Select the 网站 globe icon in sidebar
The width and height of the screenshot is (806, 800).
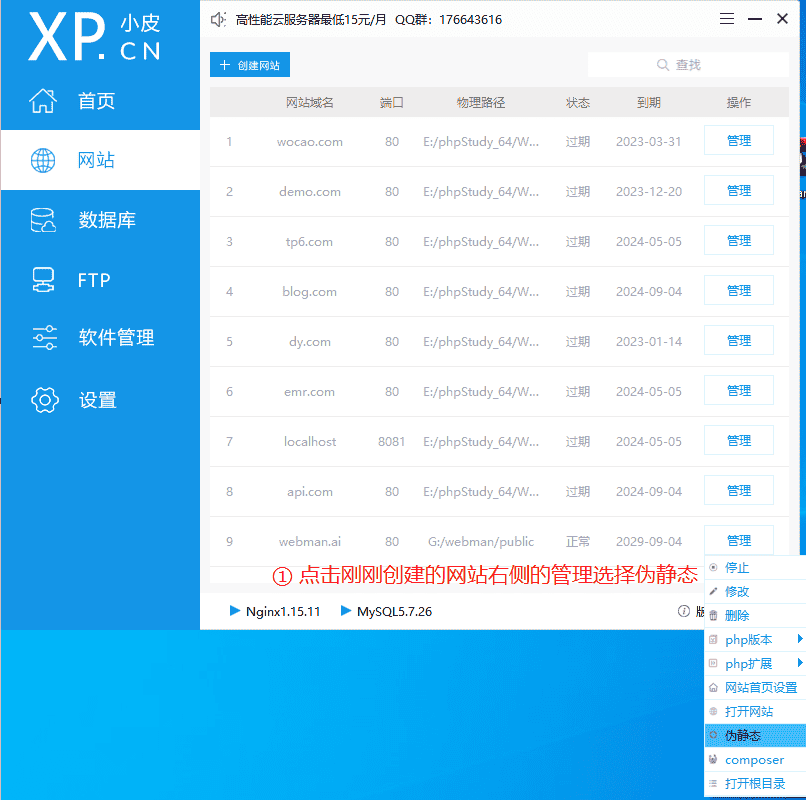click(x=44, y=160)
